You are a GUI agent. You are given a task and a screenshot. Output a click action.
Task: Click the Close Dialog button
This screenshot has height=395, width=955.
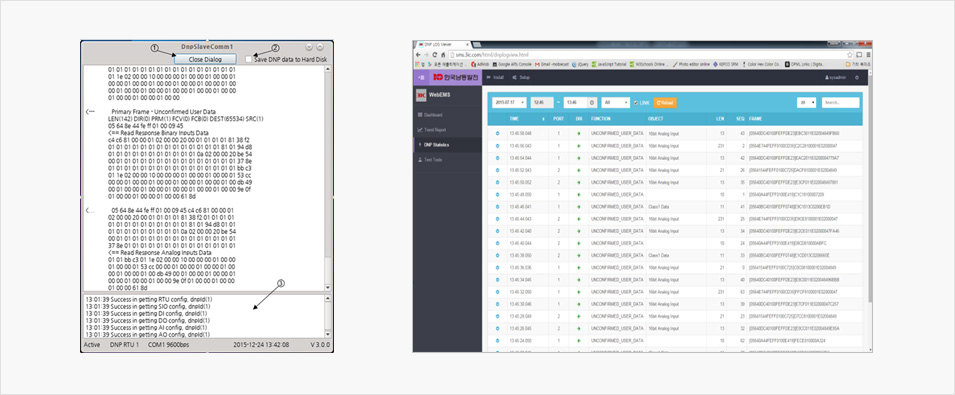point(205,59)
